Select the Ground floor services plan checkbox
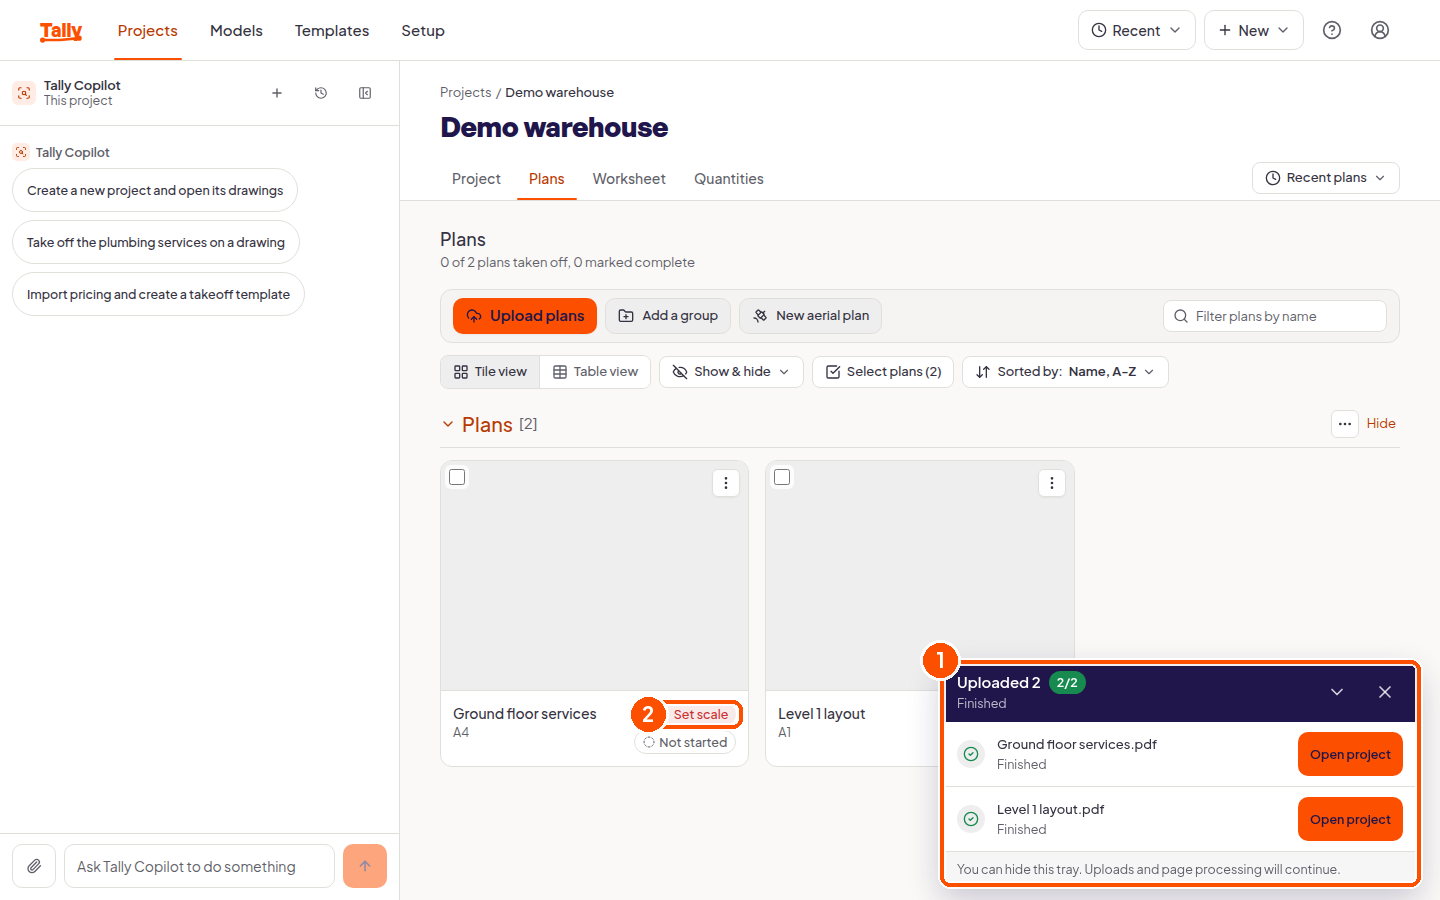 pyautogui.click(x=457, y=477)
